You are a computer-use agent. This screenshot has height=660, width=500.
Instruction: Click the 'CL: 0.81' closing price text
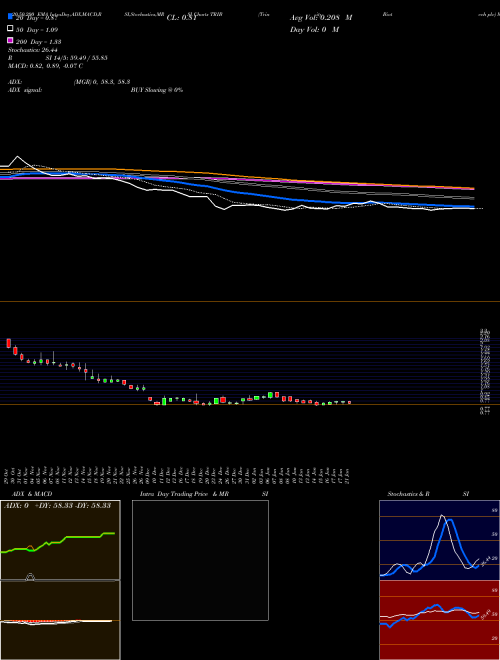182,18
